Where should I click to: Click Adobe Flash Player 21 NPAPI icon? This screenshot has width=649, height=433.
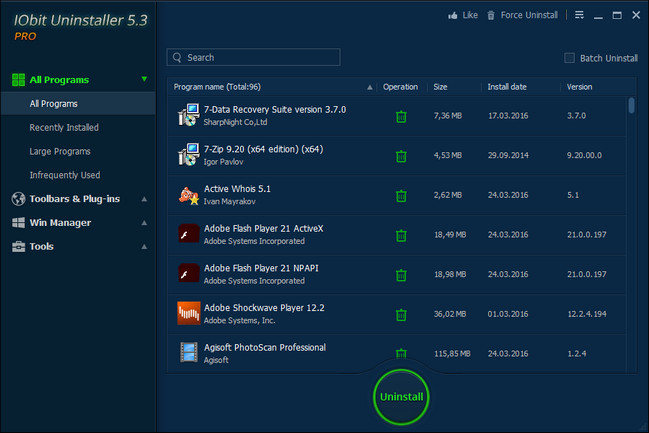coord(189,274)
